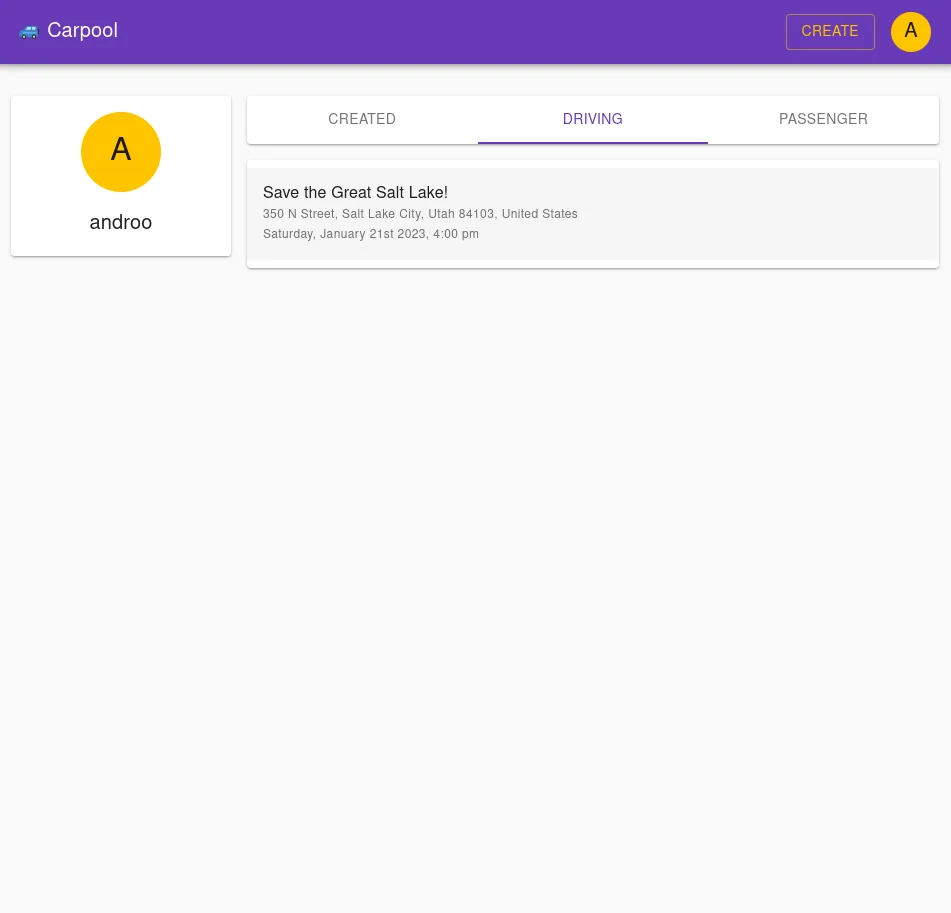Switch to the CREATED tab
Viewport: 951px width, 913px height.
click(362, 120)
